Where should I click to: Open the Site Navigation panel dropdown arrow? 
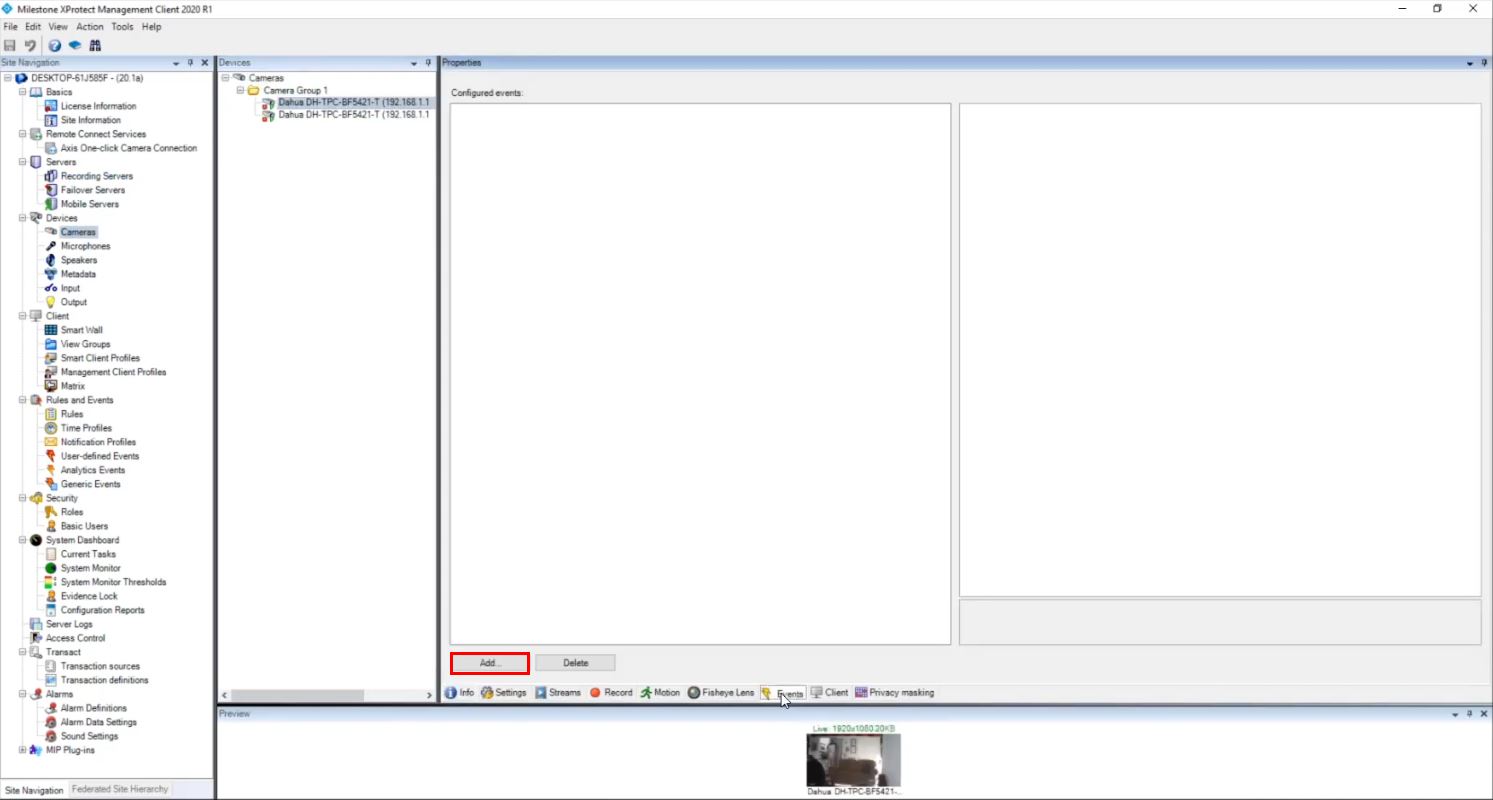click(177, 63)
